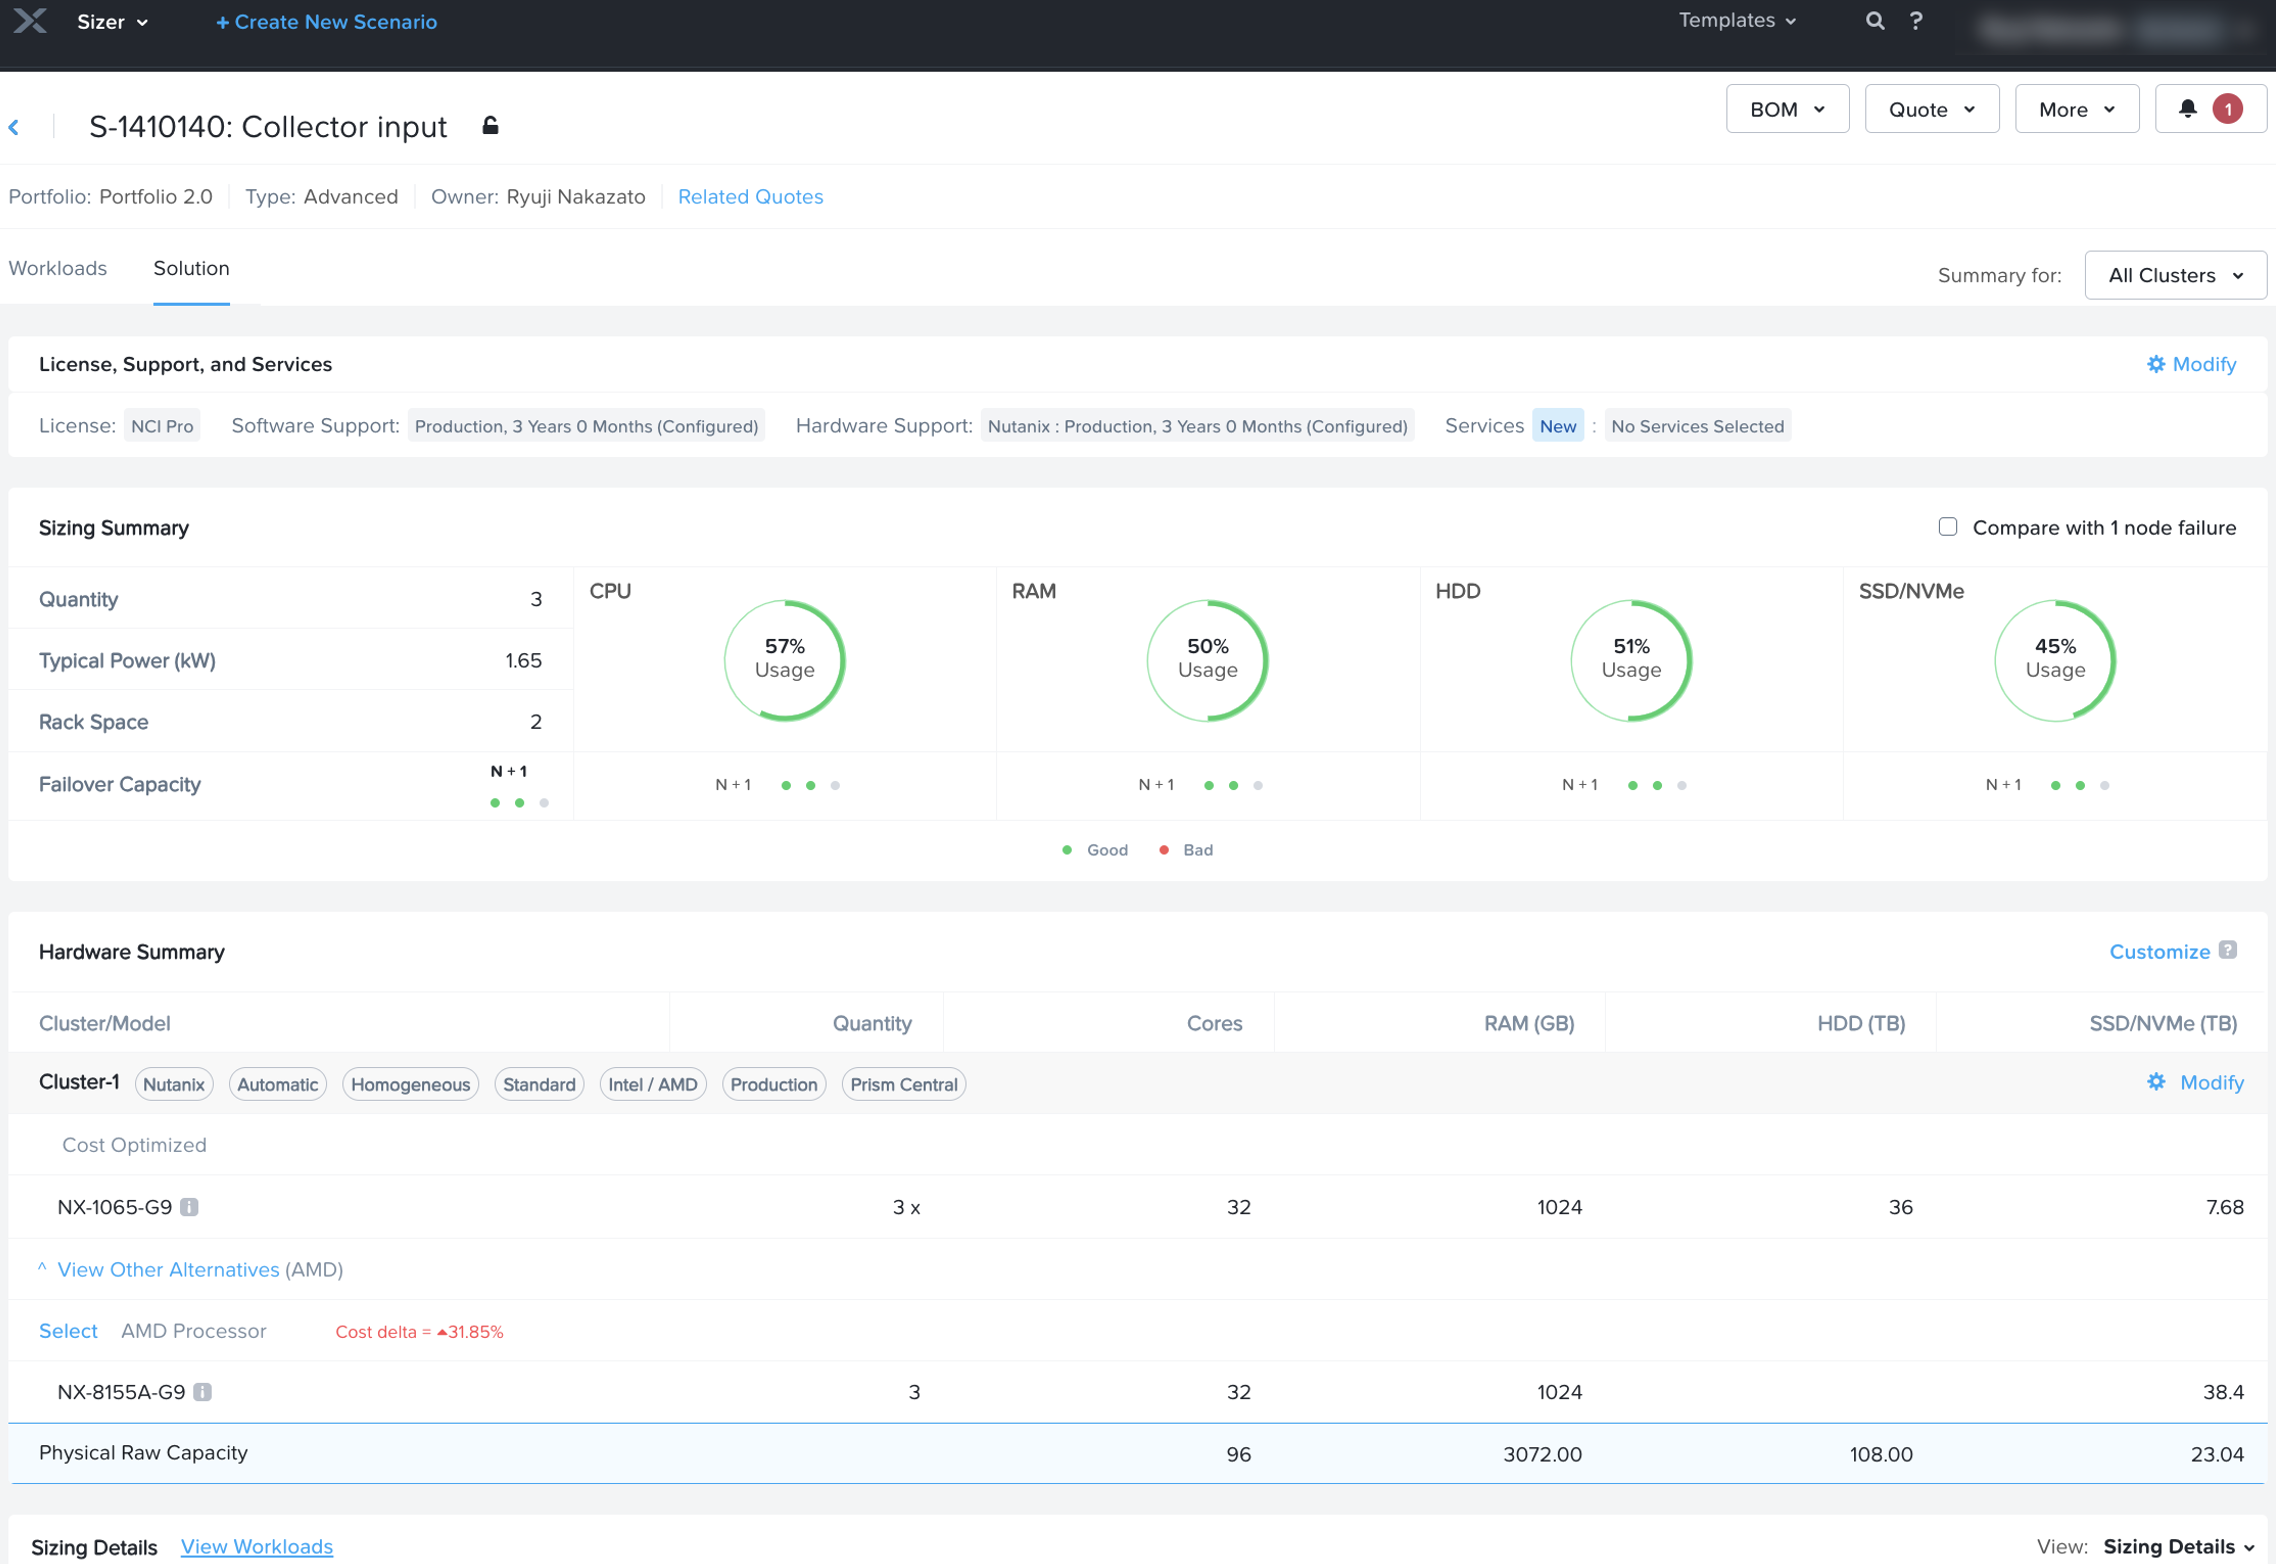The image size is (2276, 1564).
Task: Click the Cost delta 31.85% text
Action: (419, 1332)
